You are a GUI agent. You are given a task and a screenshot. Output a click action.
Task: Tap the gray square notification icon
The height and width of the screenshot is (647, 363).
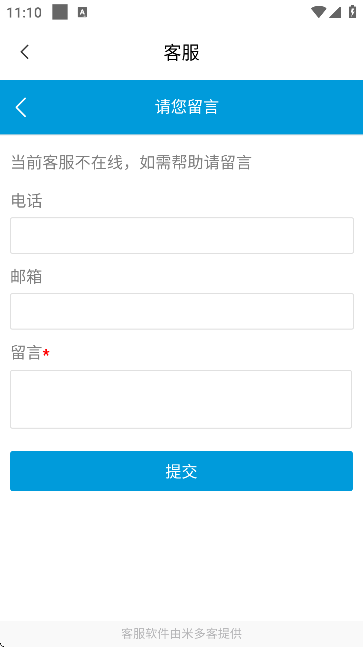(x=60, y=12)
